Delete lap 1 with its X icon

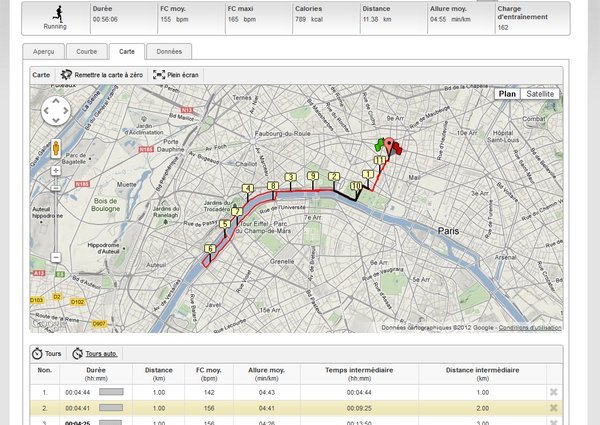click(x=553, y=392)
